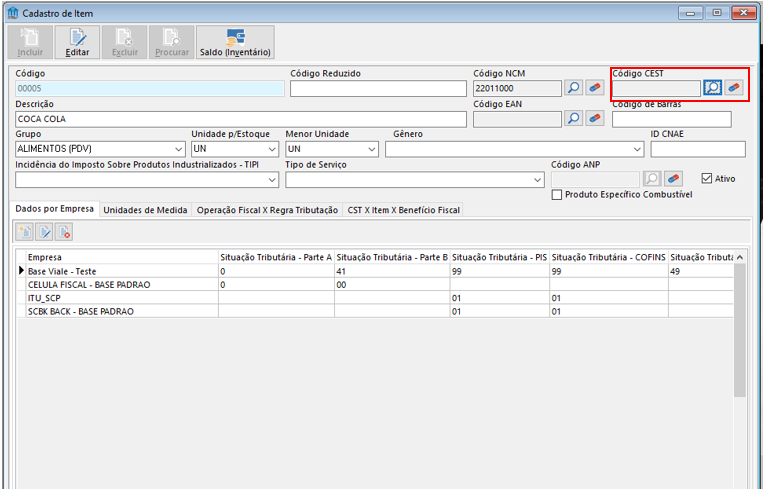This screenshot has height=496, width=765.
Task: Switch to Unidades de Medida tab
Action: (x=145, y=210)
